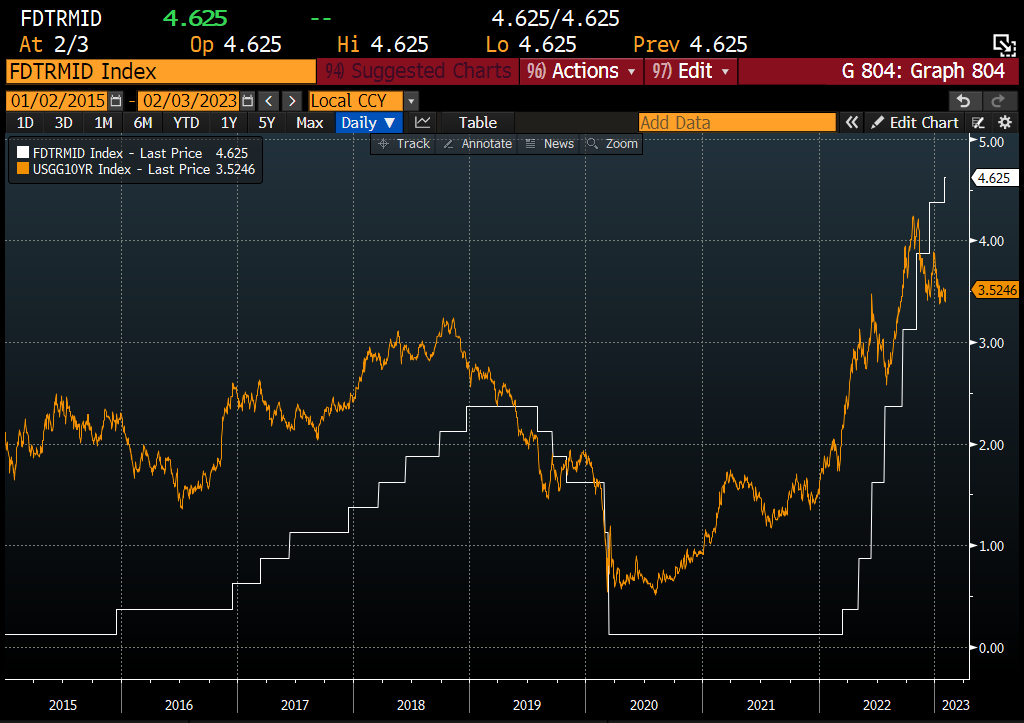This screenshot has height=723, width=1024.
Task: Open the Edit menu labeled 97
Action: 691,71
